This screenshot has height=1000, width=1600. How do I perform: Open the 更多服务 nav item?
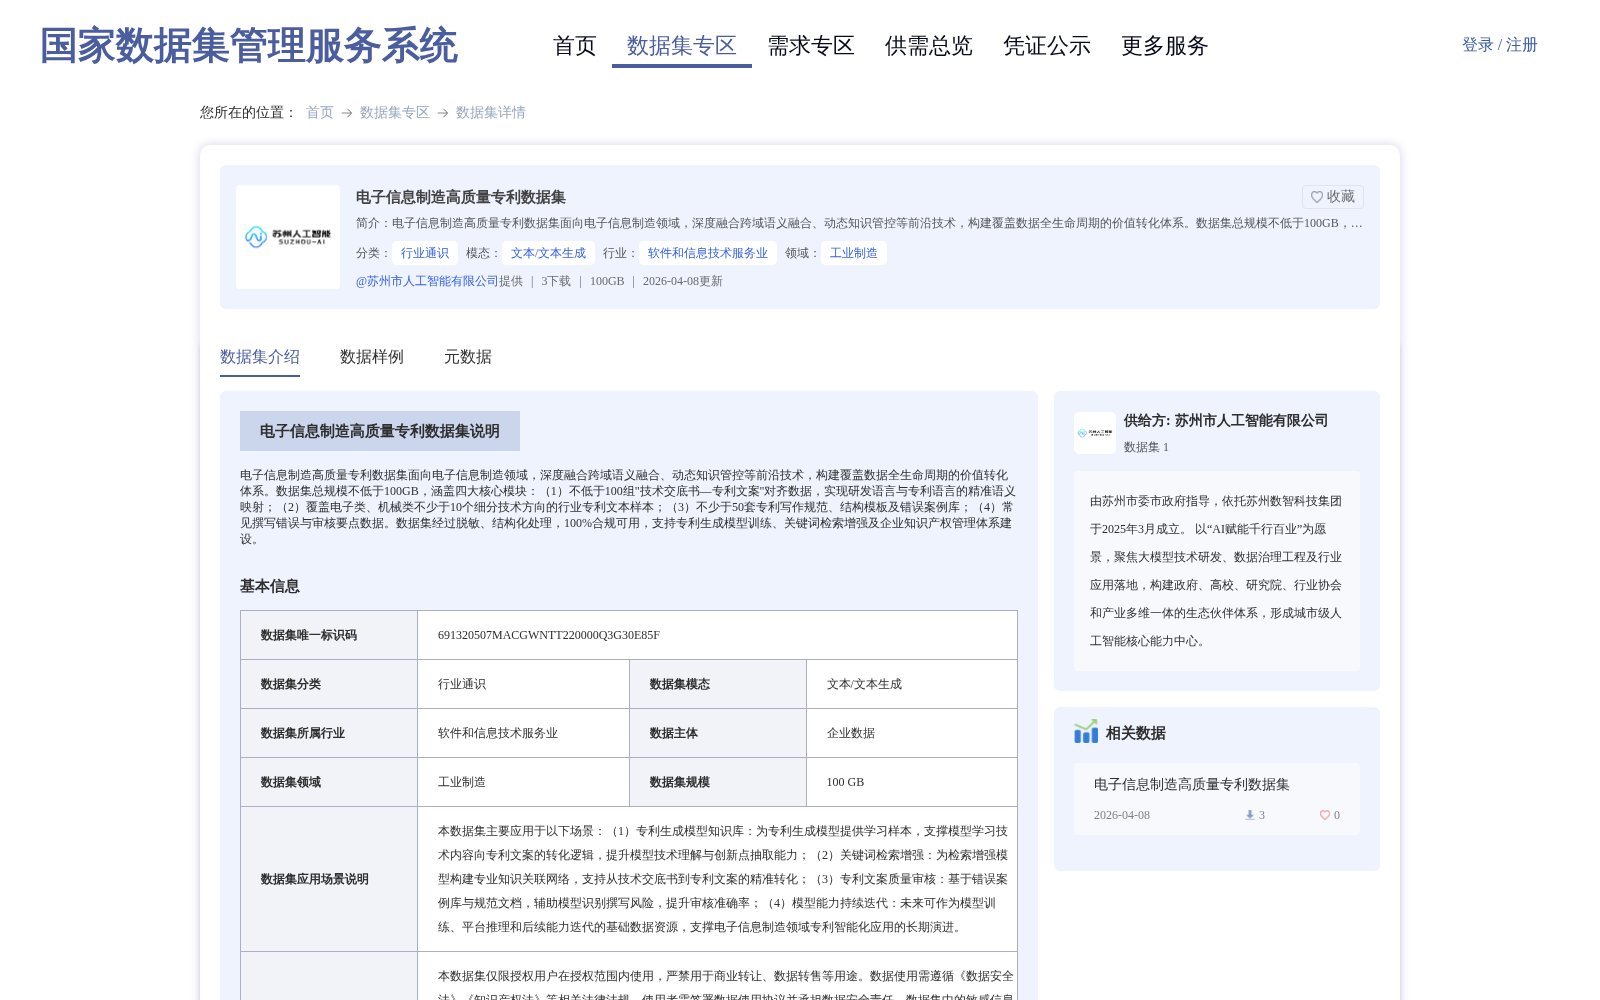tap(1165, 46)
